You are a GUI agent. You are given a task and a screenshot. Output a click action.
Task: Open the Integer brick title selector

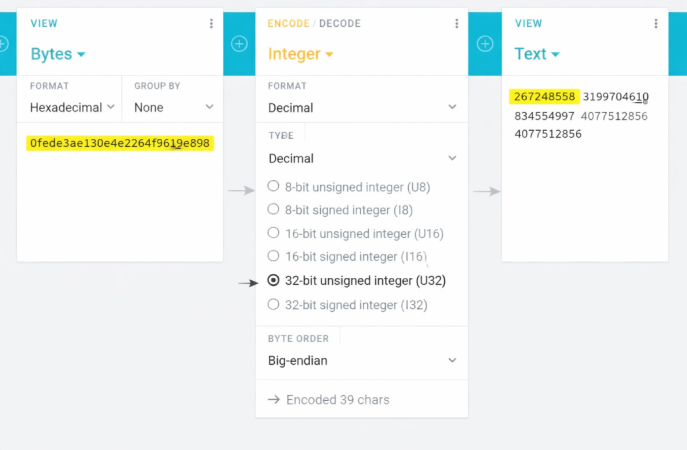click(300, 54)
